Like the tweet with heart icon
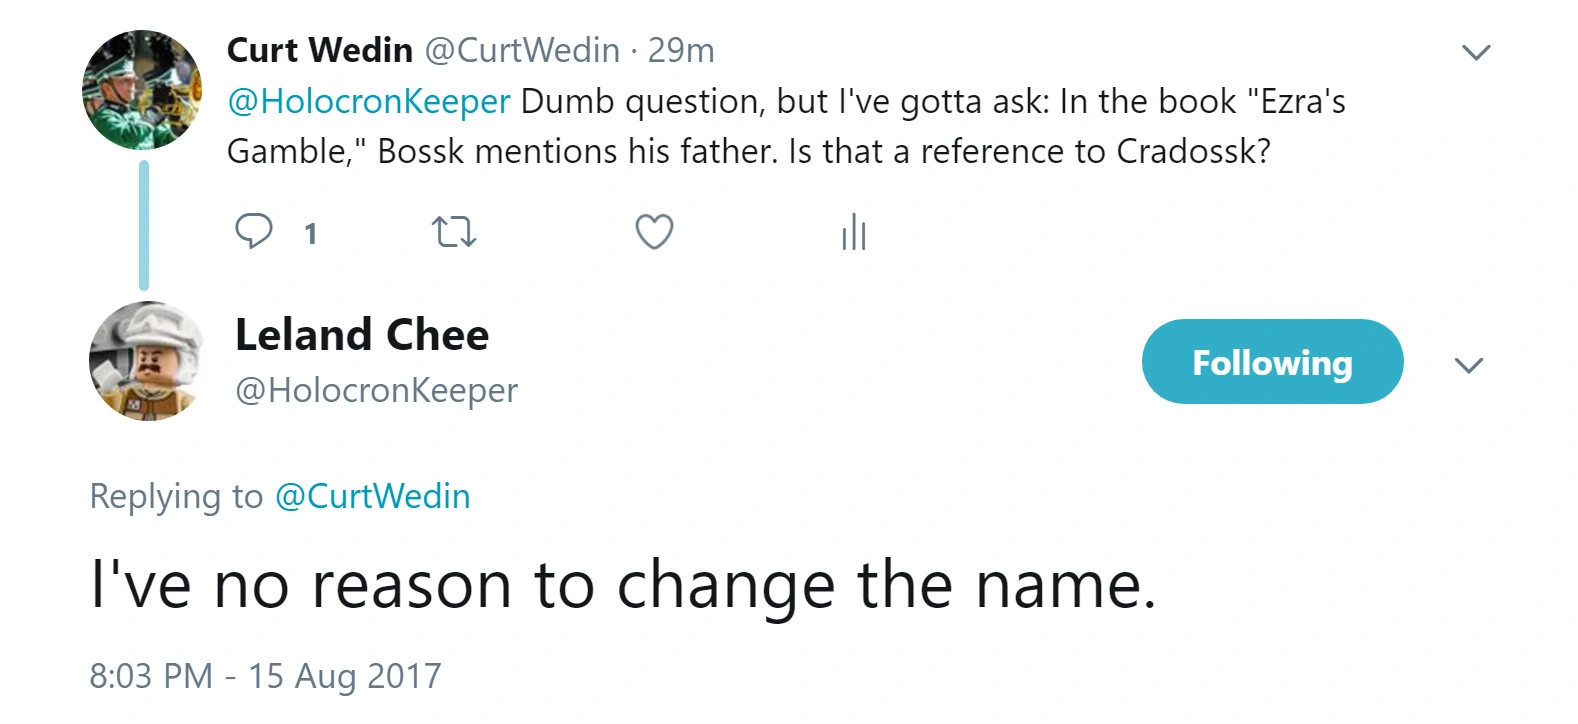This screenshot has height=724, width=1578. 654,232
